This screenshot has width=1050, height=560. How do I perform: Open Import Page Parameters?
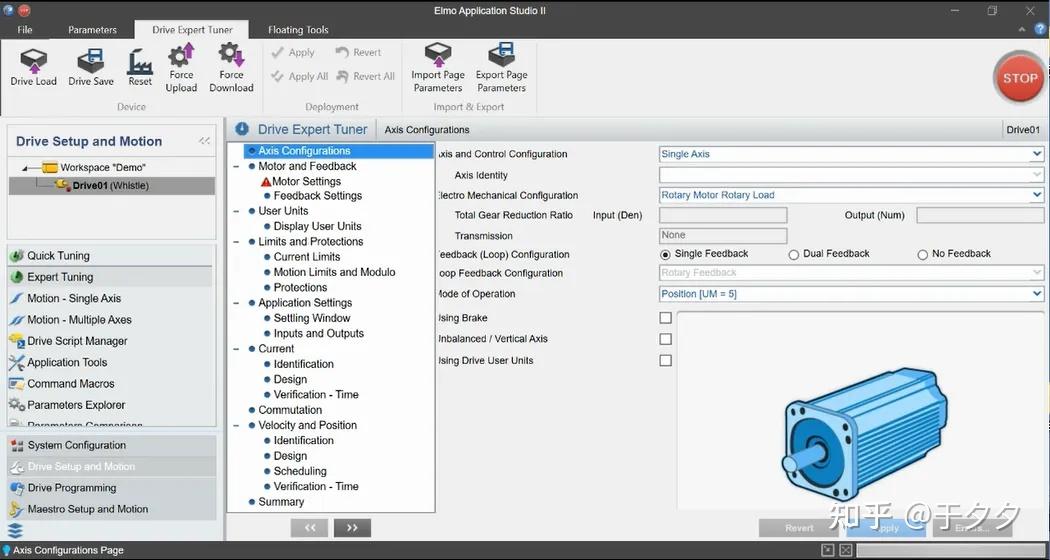pos(438,68)
